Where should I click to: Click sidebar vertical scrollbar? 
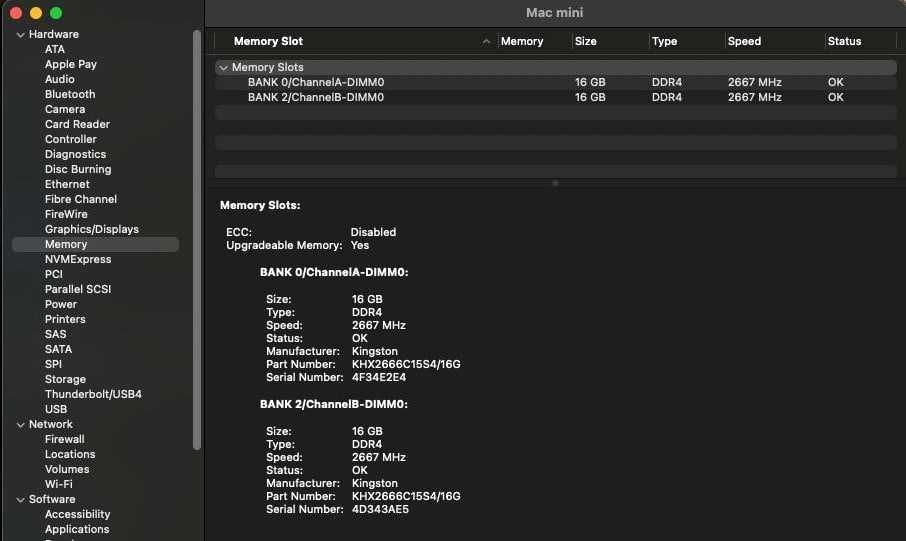point(197,240)
